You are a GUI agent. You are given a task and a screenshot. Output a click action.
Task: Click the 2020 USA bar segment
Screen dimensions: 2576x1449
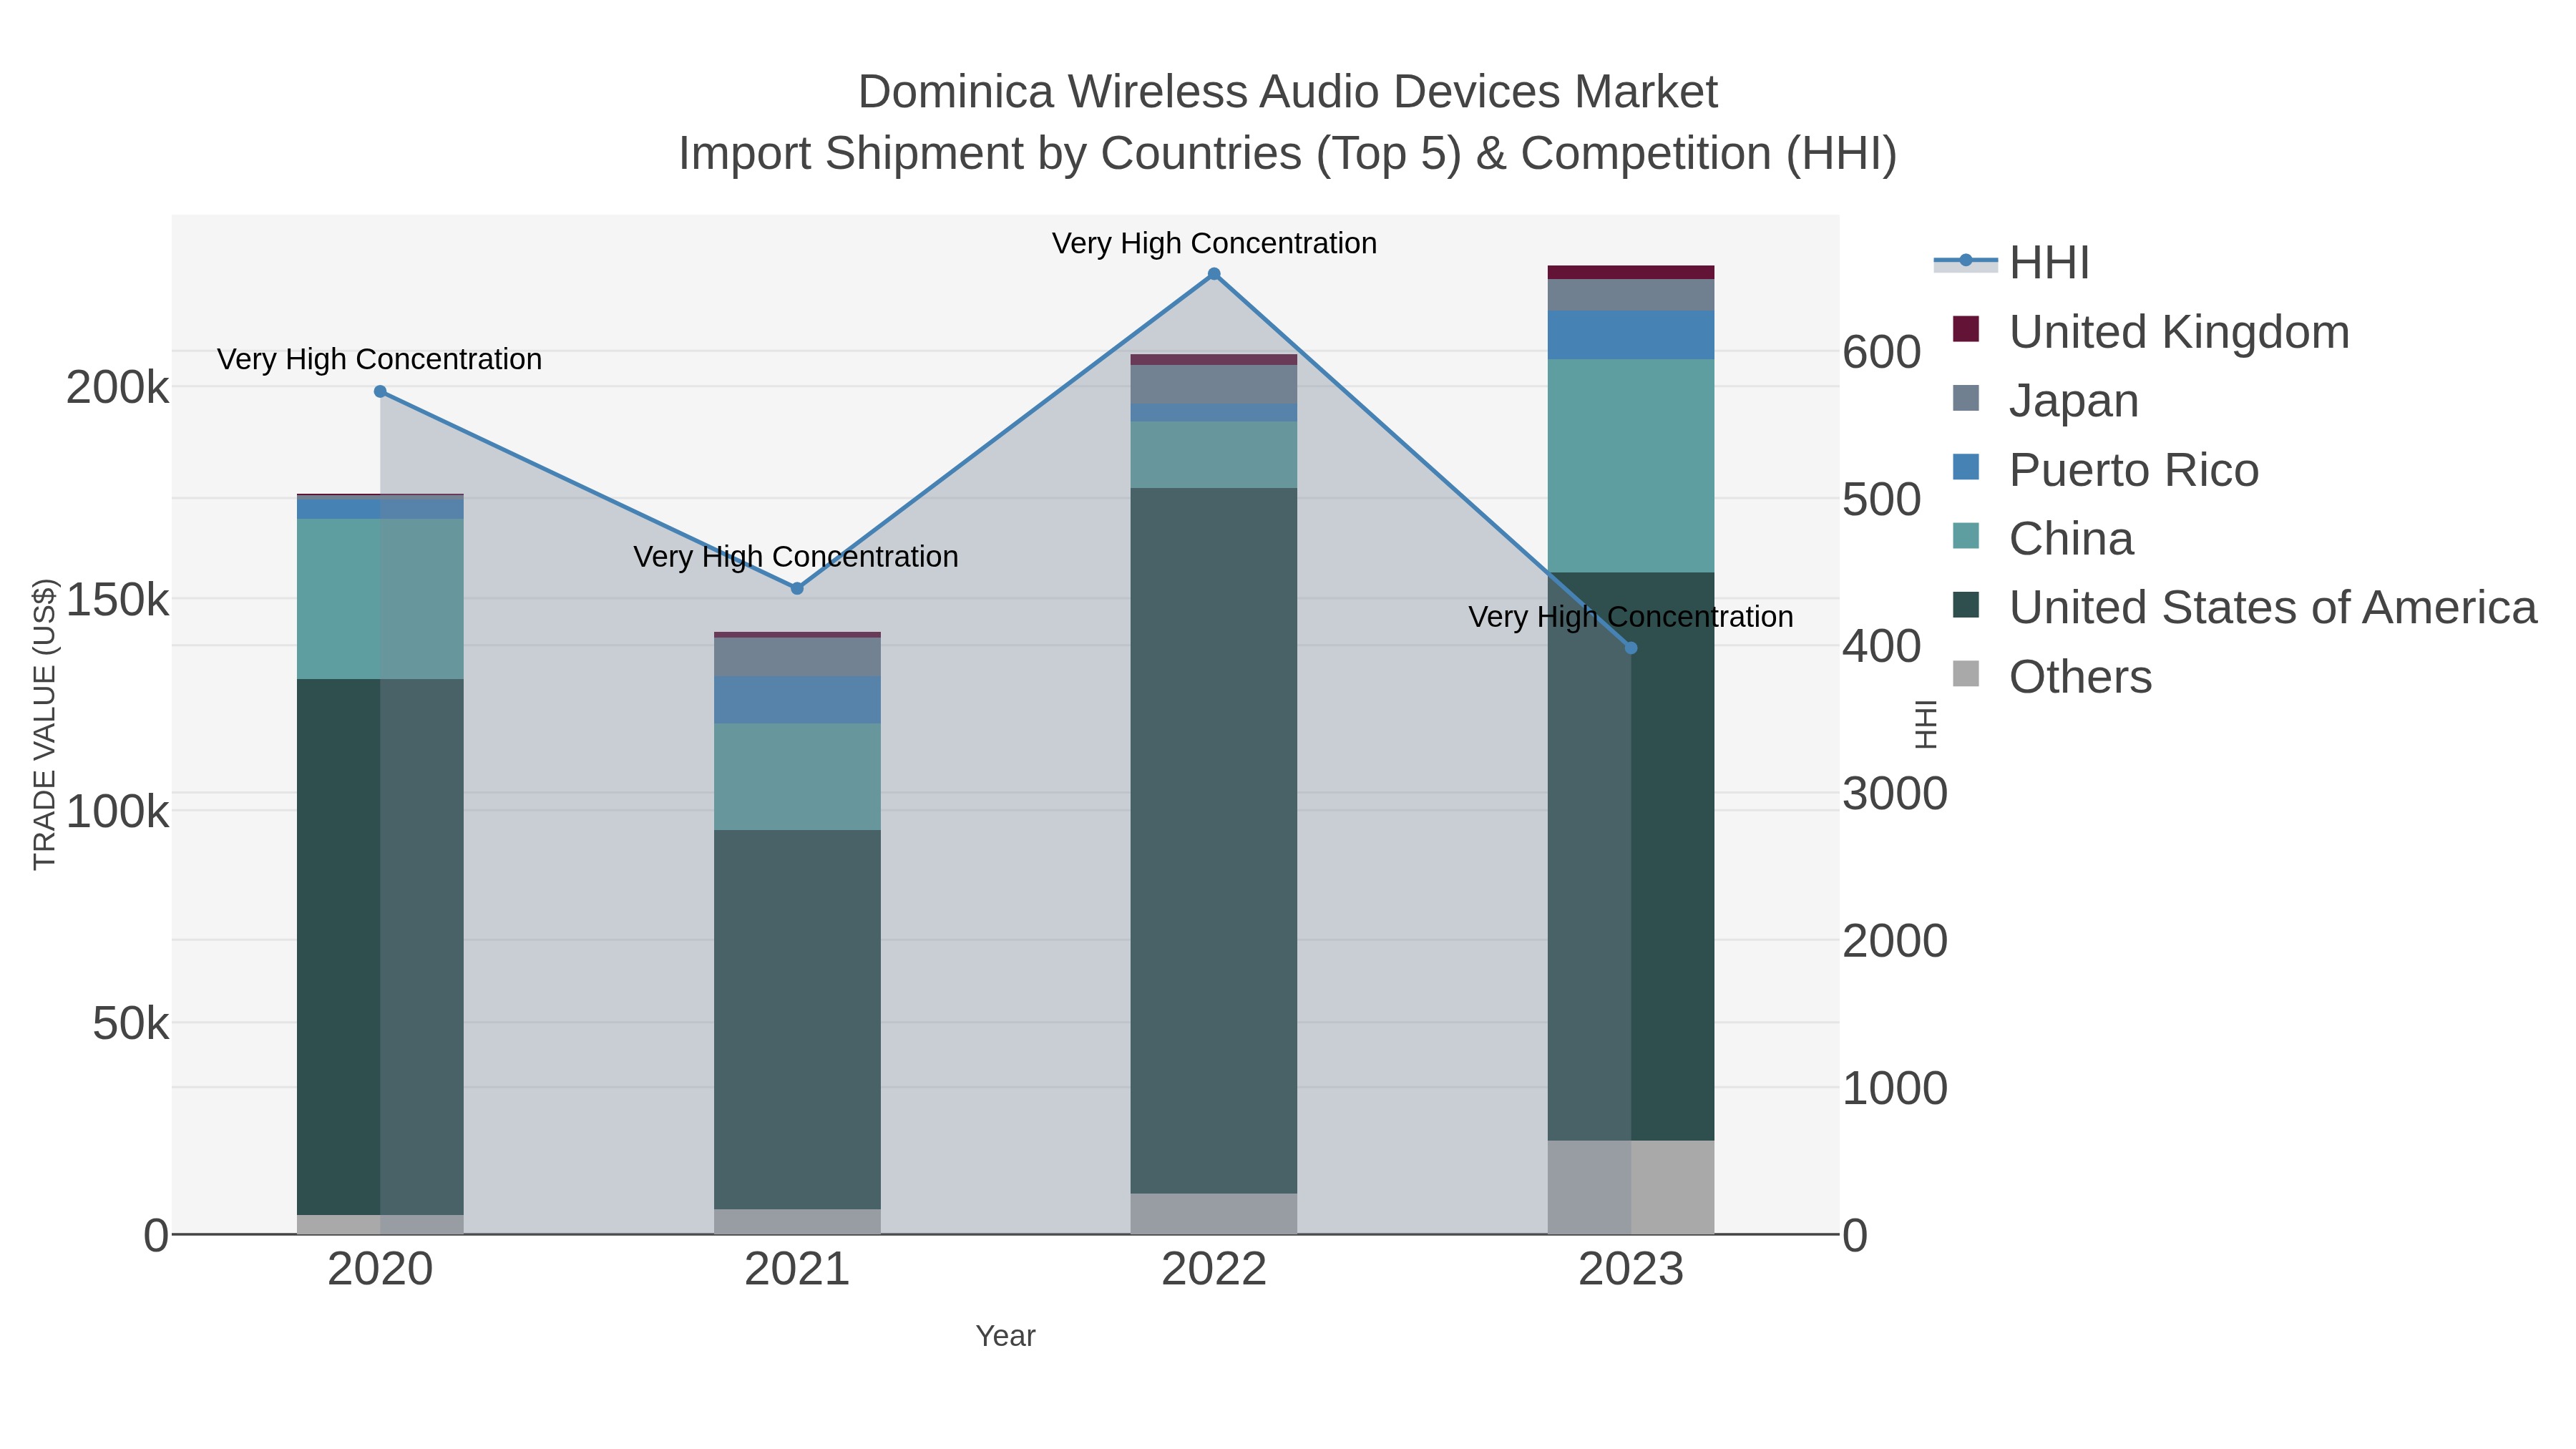380,947
